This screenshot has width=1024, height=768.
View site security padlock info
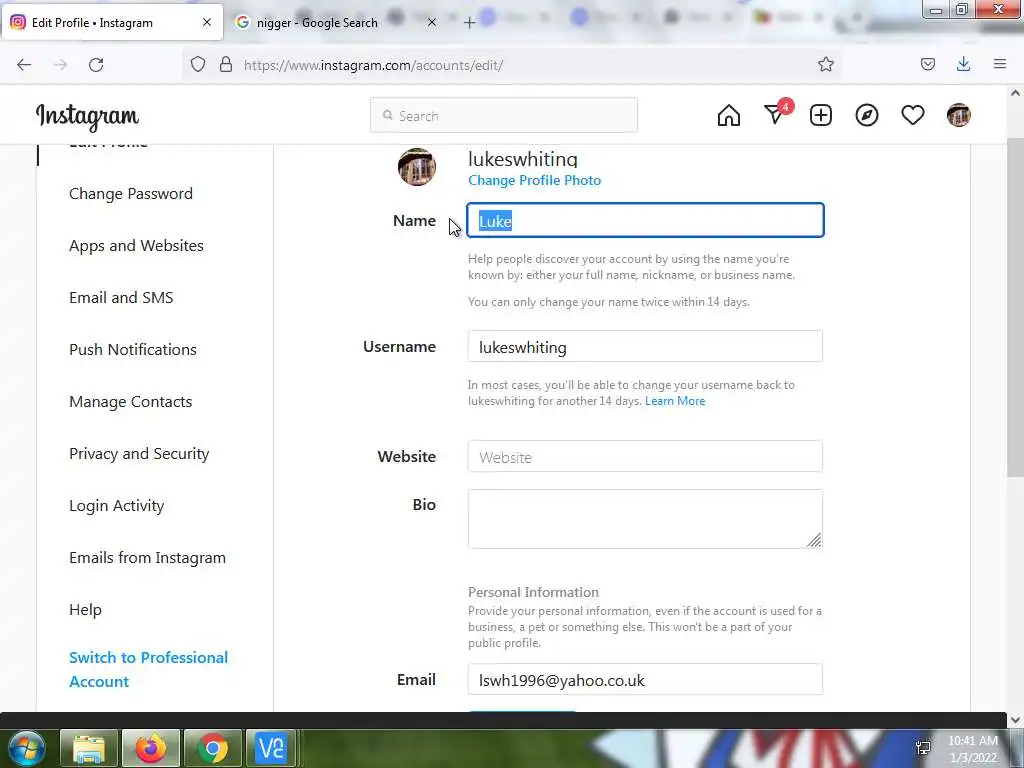tap(226, 64)
